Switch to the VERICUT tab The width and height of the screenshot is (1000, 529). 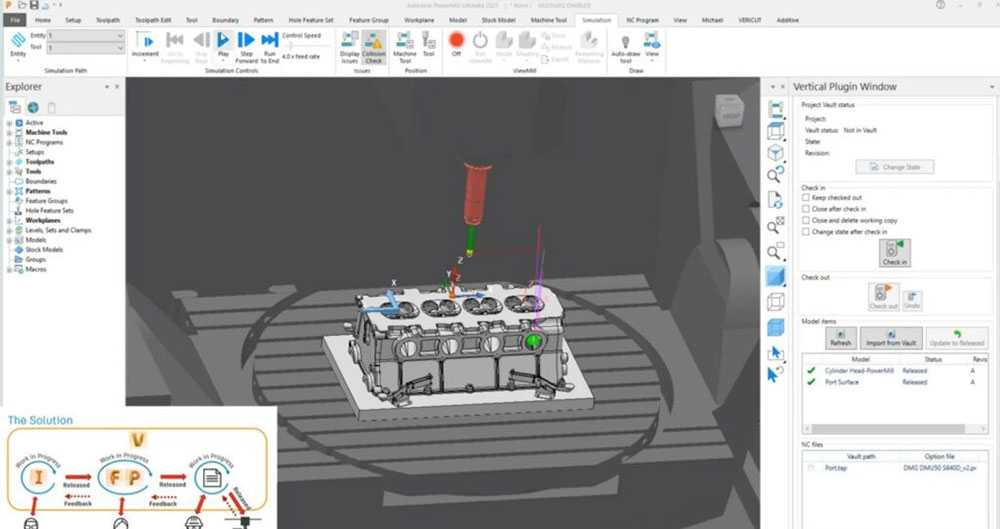click(749, 20)
